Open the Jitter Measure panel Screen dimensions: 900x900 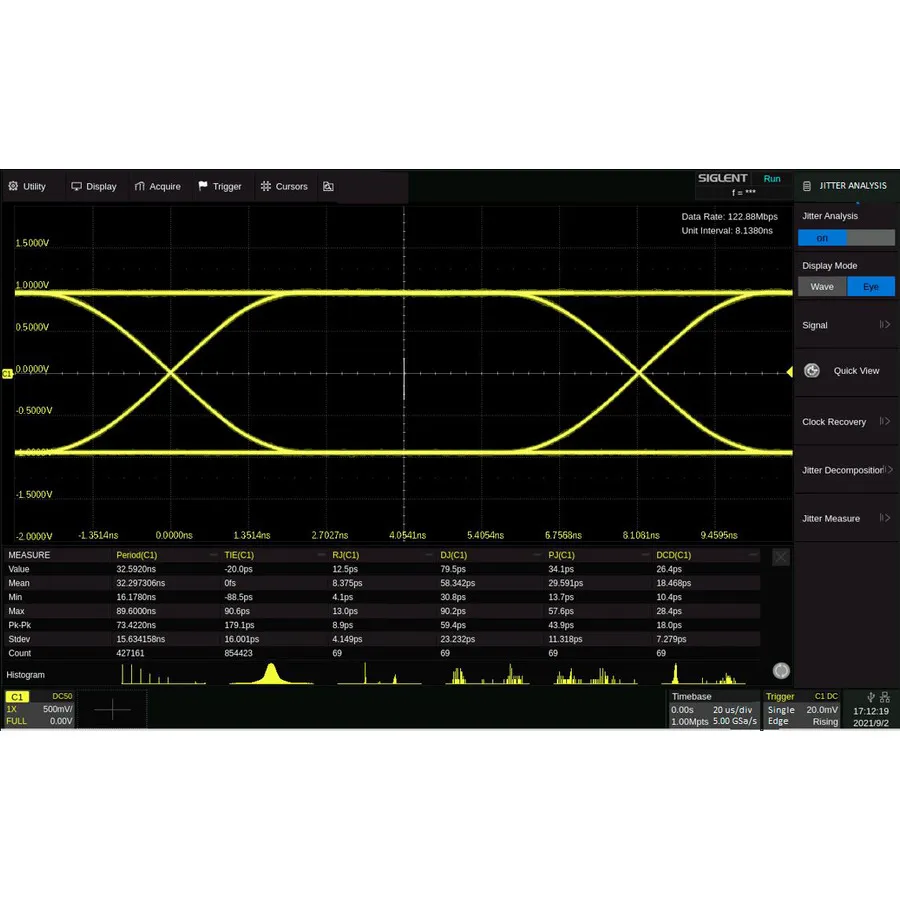[x=838, y=518]
